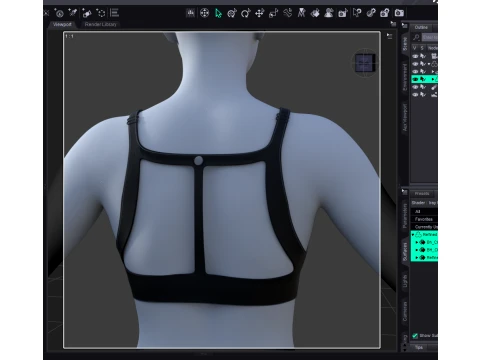Click the view cube in viewport corner

coord(365,63)
